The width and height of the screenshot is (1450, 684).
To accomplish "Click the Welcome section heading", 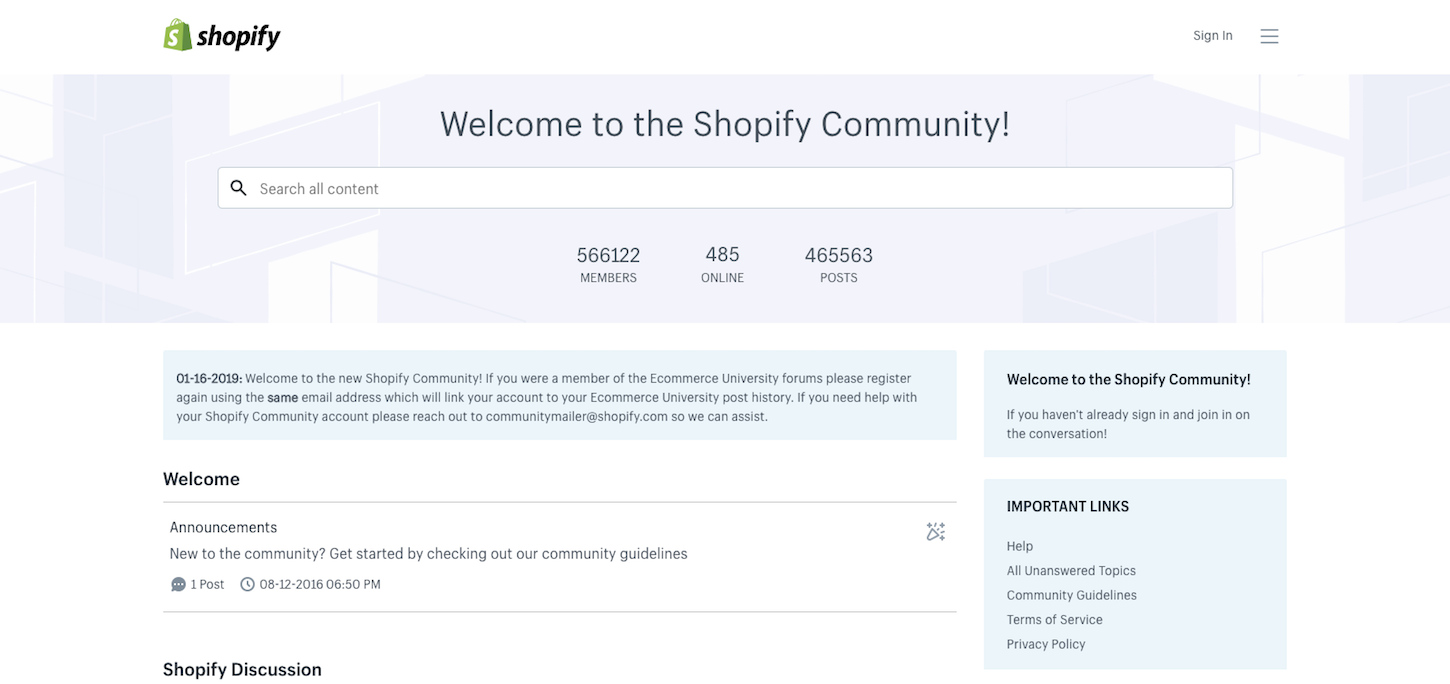I will [x=201, y=479].
